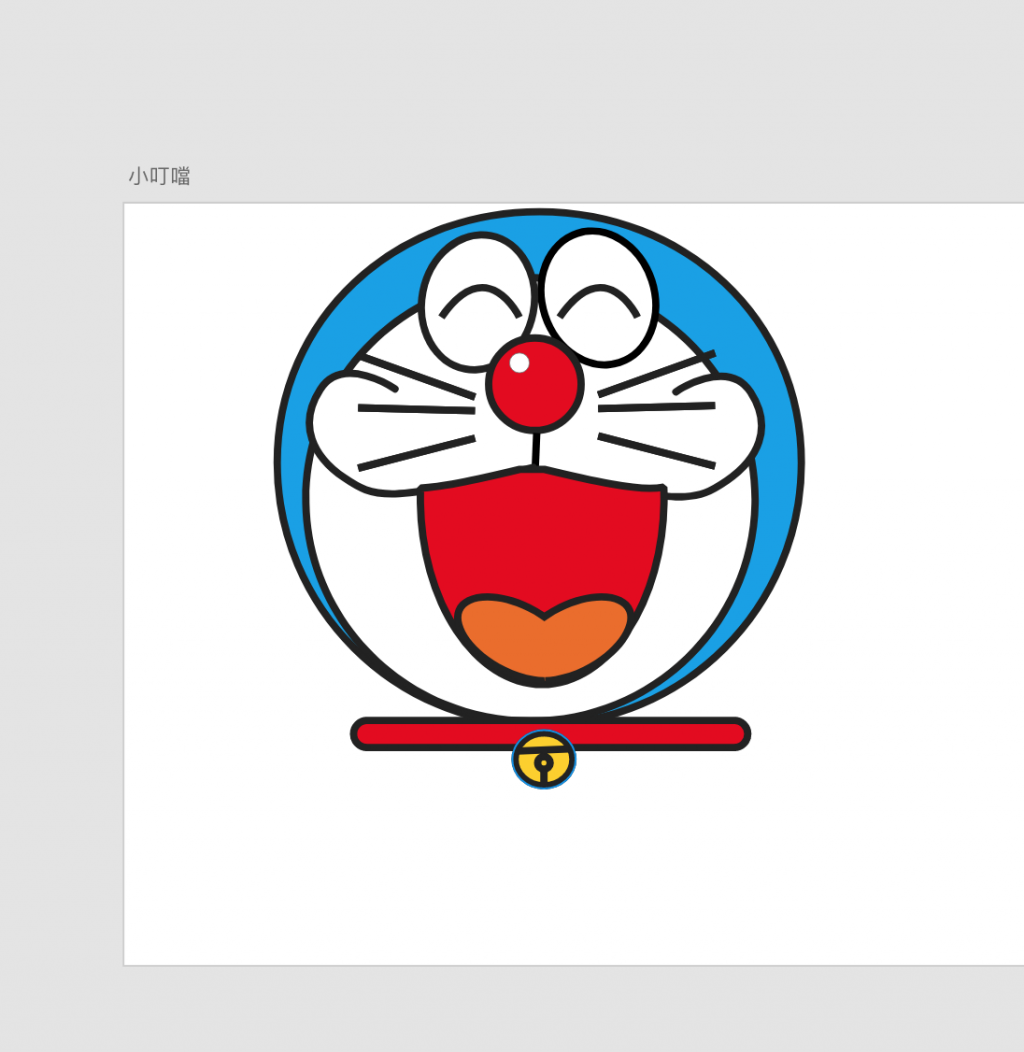Select the artboard title 小叮噹
Viewport: 1024px width, 1052px height.
[160, 176]
